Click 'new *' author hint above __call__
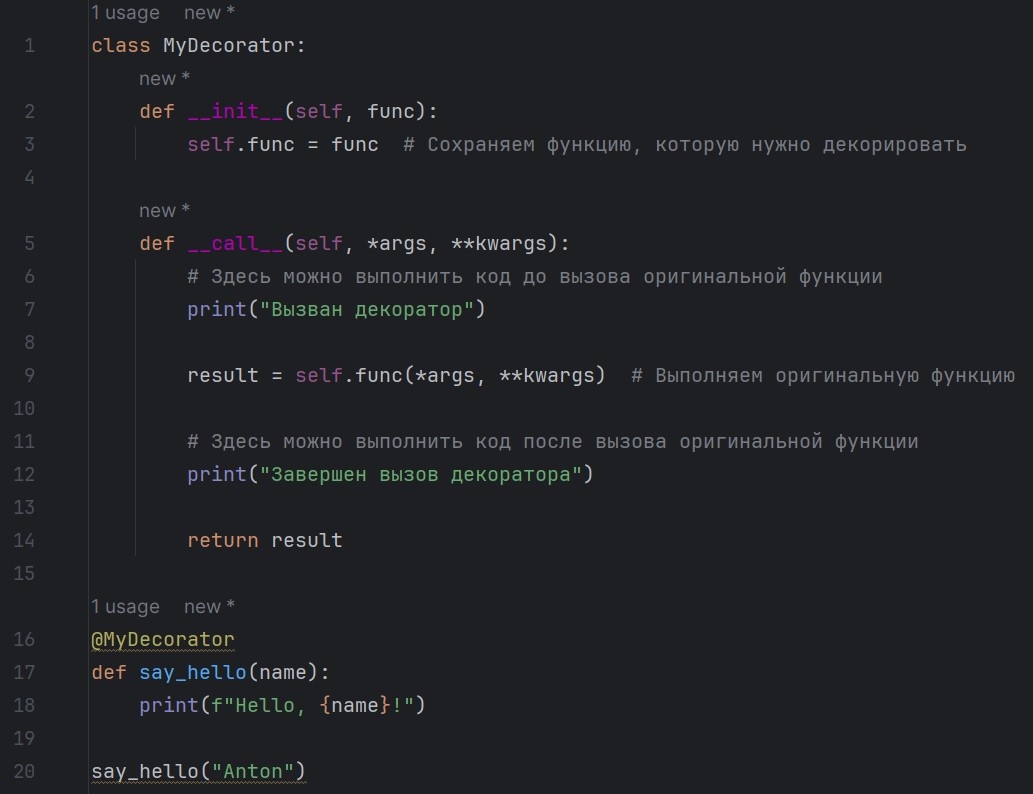Viewport: 1033px width, 794px height. pyautogui.click(x=164, y=210)
